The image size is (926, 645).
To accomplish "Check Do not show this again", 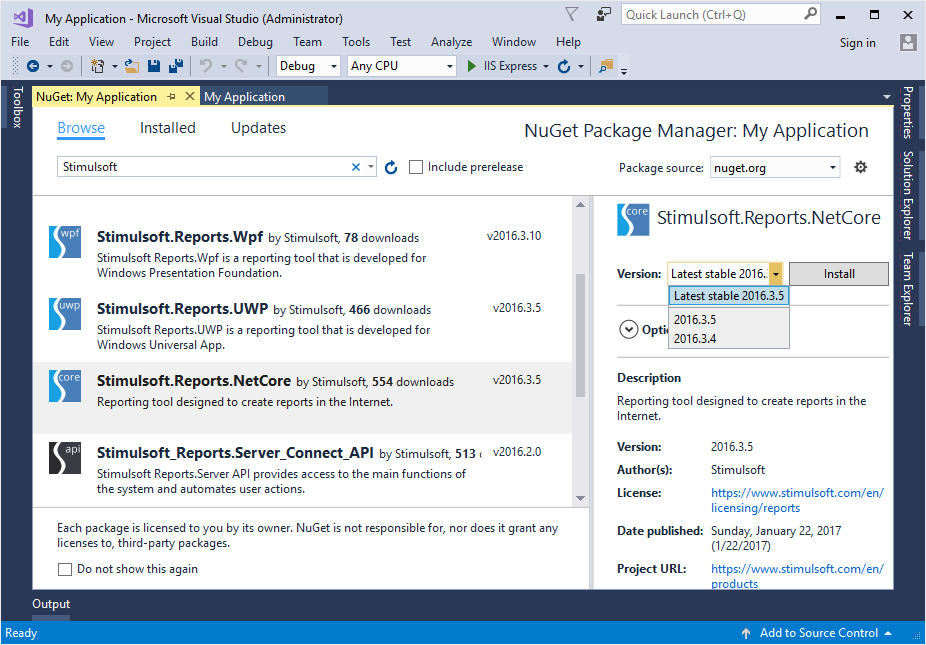I will click(65, 569).
